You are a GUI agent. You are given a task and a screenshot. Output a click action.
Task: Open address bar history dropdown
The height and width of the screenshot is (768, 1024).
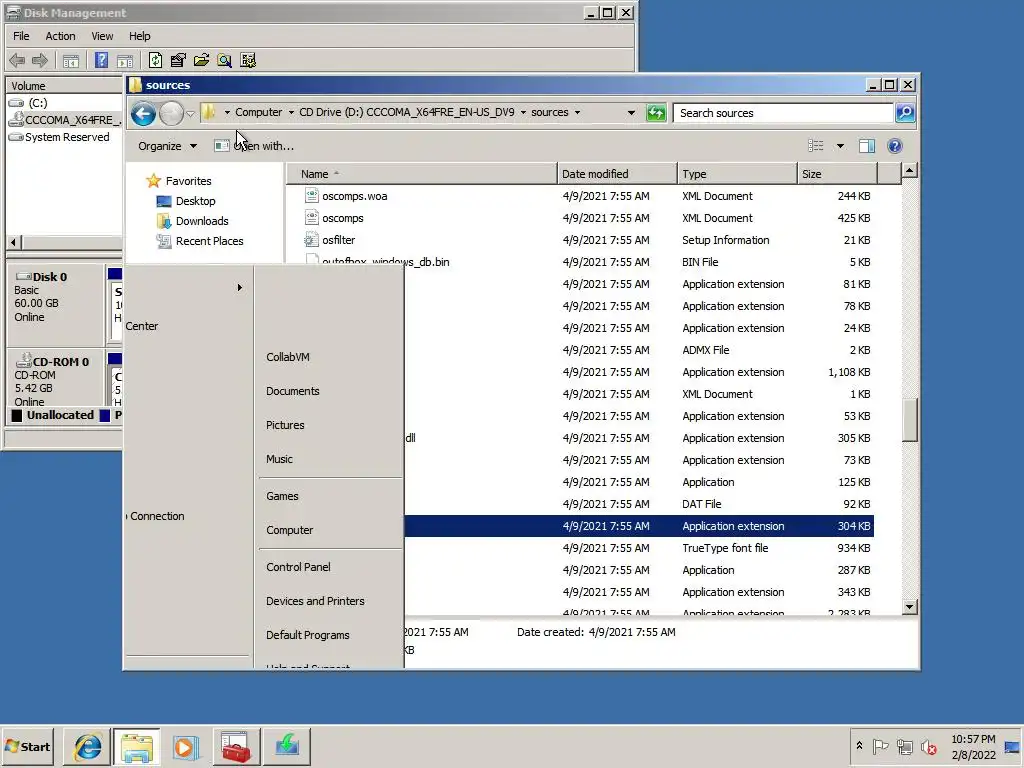631,112
